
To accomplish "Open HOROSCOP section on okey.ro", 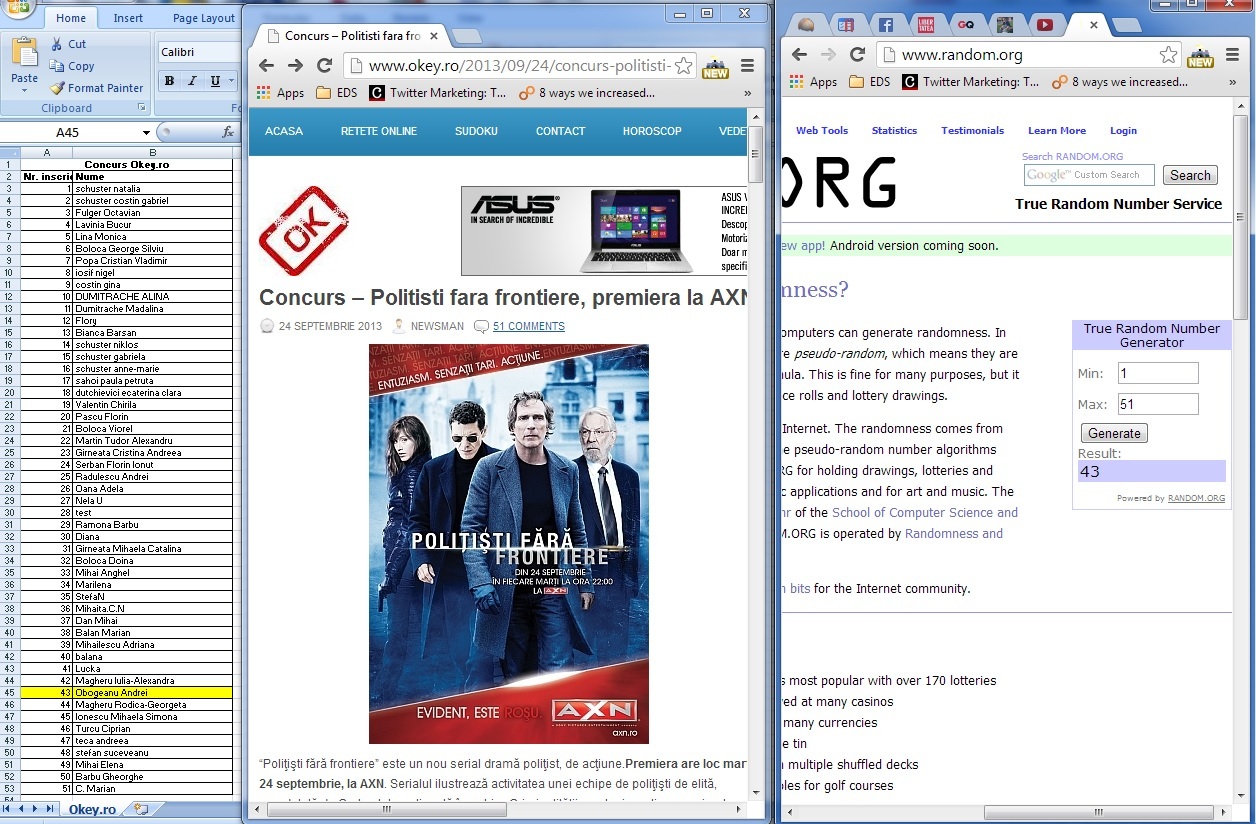I will [x=652, y=131].
